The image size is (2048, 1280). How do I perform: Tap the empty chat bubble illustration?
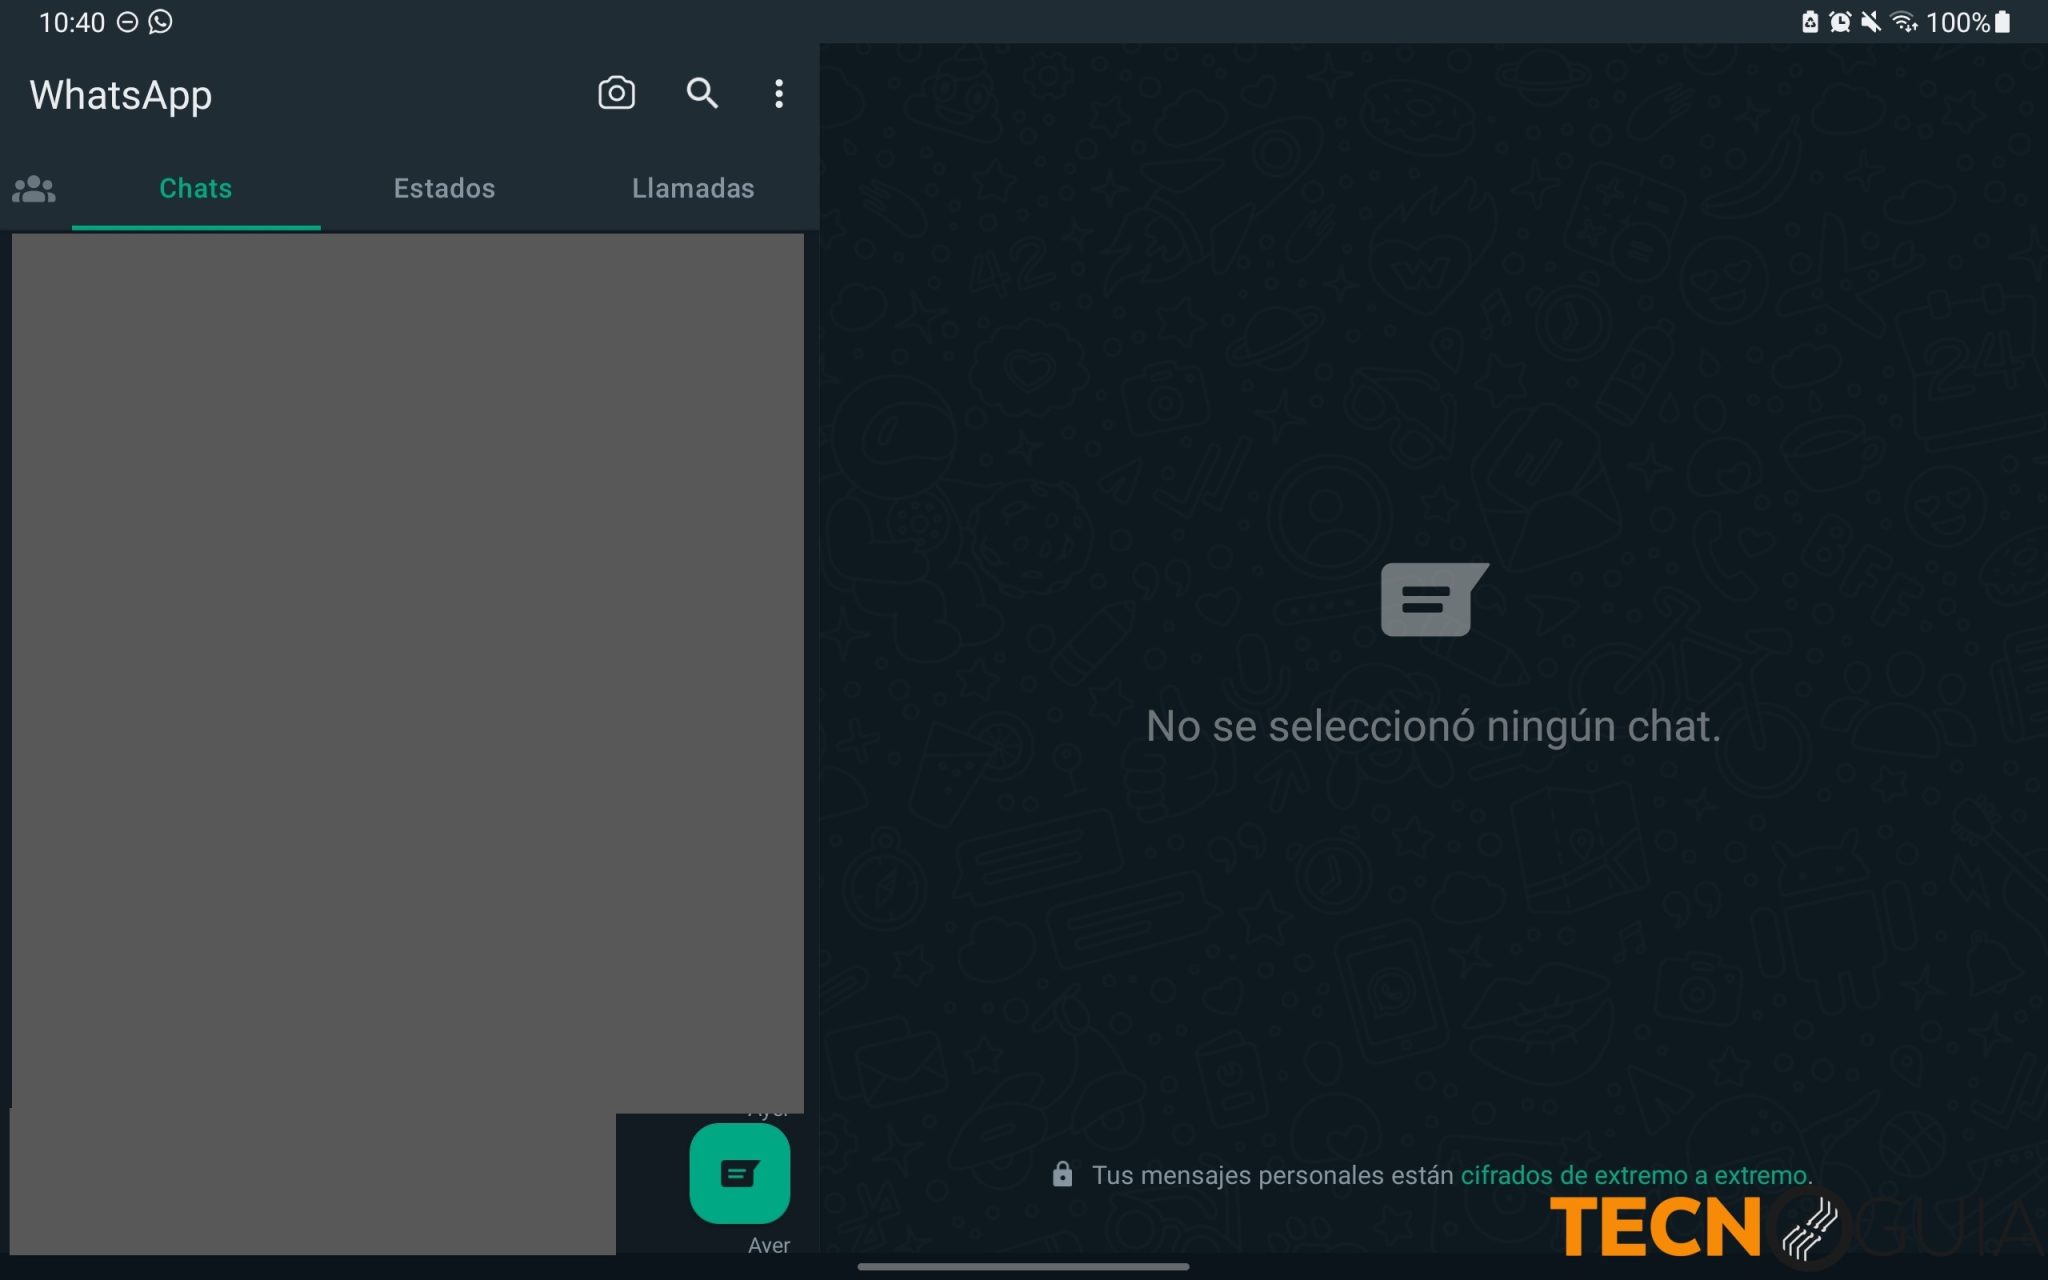(x=1432, y=600)
